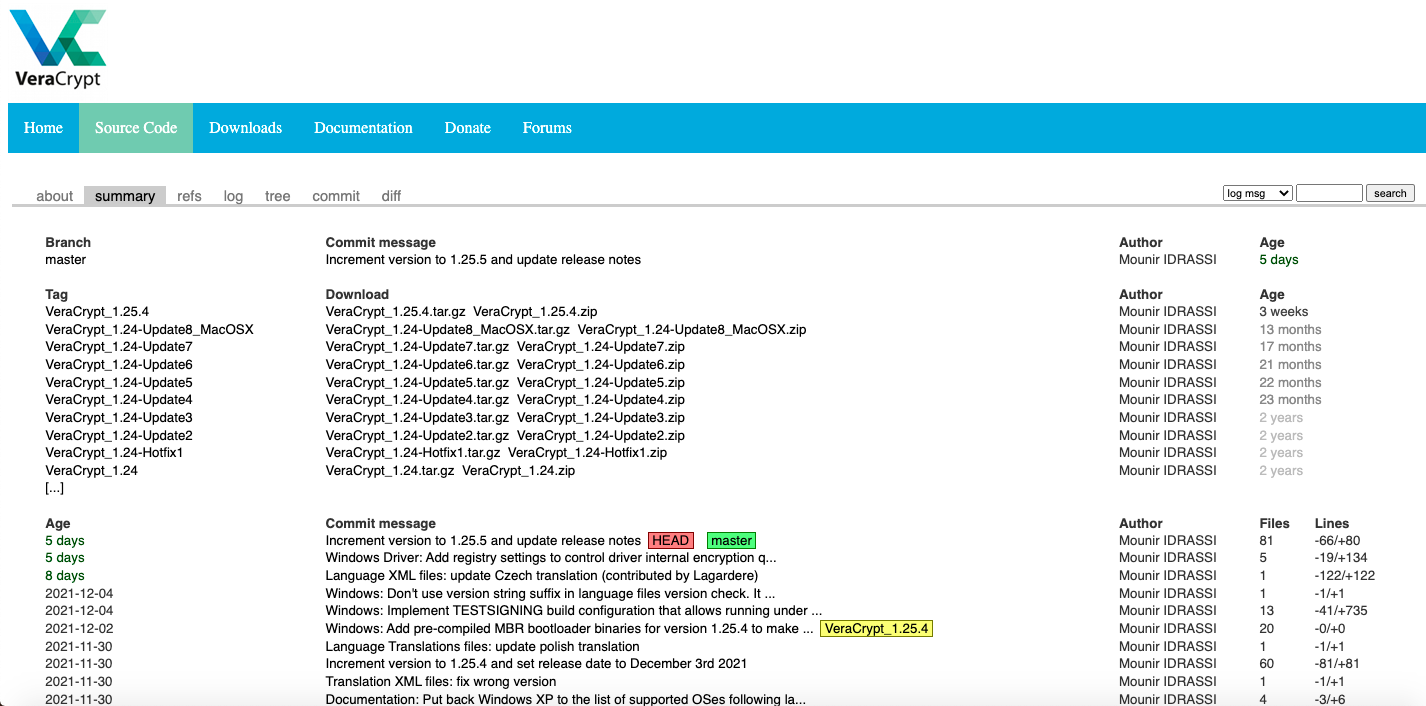
Task: Click the green master branch label
Action: [x=731, y=541]
